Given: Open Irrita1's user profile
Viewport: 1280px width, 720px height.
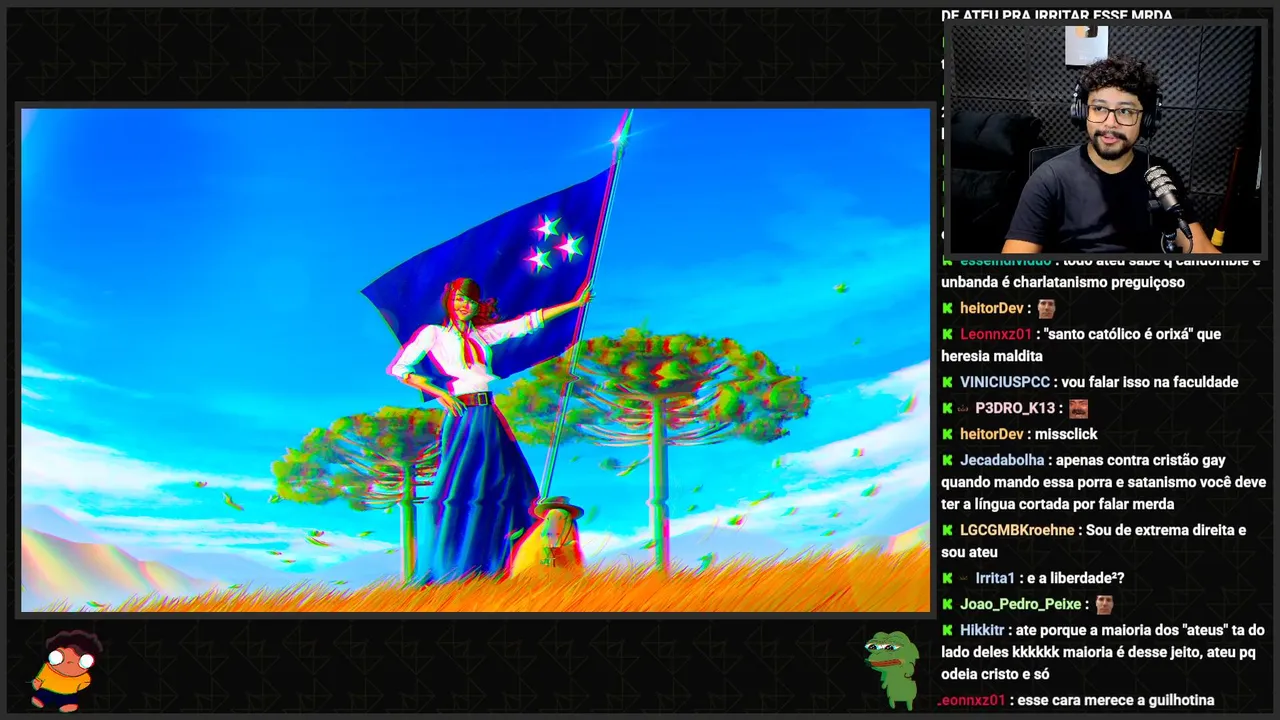Looking at the screenshot, I should [995, 578].
